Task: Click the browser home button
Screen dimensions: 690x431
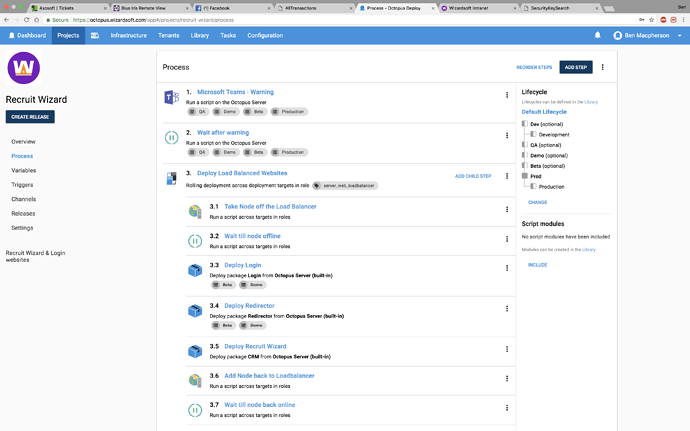Action: pos(37,20)
